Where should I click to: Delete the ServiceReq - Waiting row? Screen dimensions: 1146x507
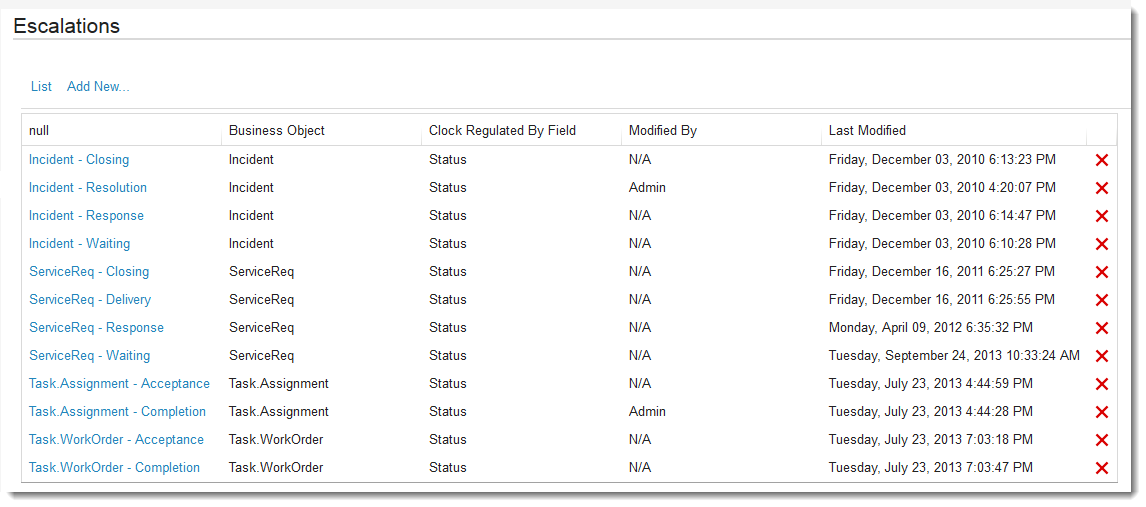[1102, 356]
